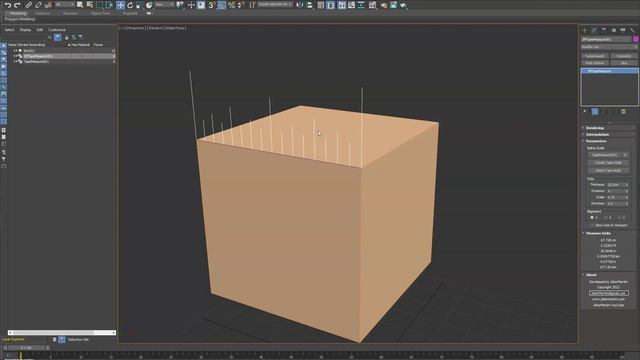Switch to the Freeform ribbon tab
Screen dimensions: 640x360
coord(42,13)
